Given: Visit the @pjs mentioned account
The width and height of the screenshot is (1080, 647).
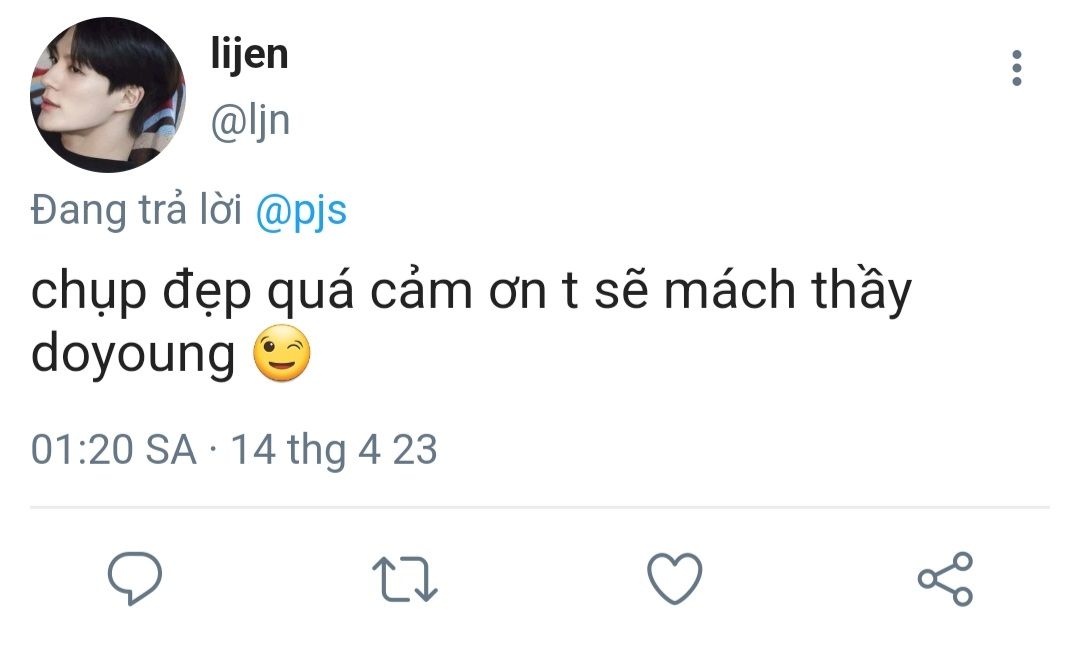Looking at the screenshot, I should point(301,211).
